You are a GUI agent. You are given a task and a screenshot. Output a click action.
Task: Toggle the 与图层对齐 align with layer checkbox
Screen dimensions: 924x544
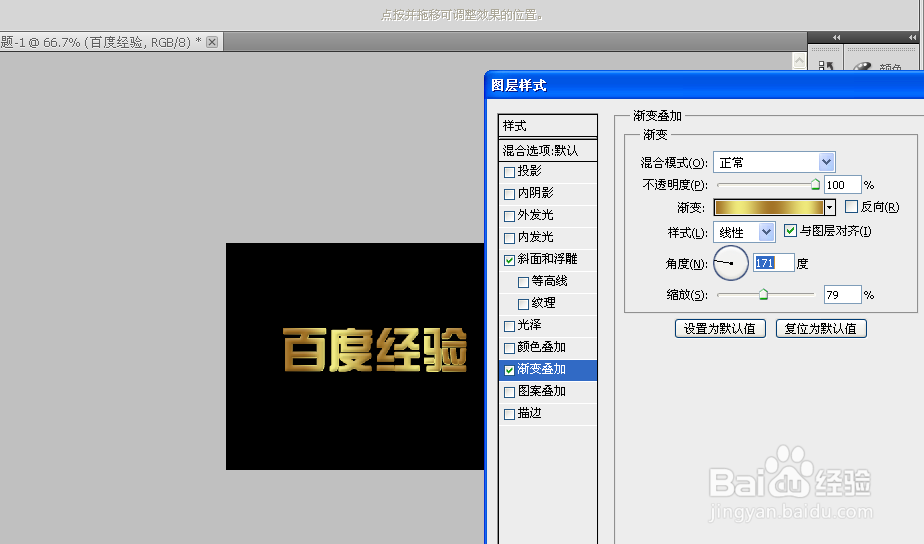[x=790, y=230]
